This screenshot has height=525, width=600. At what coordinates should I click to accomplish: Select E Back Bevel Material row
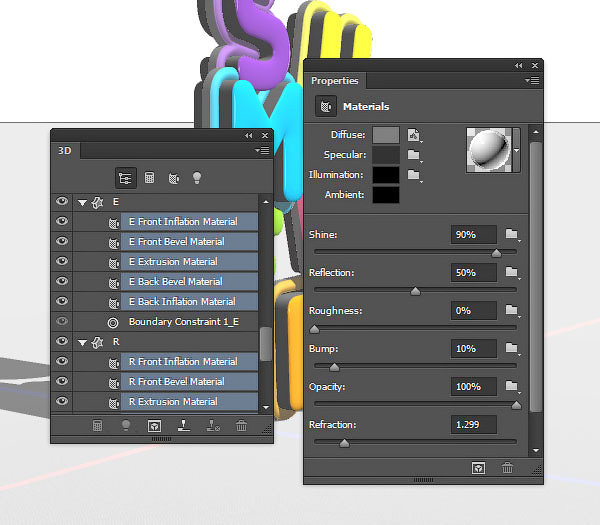click(189, 282)
